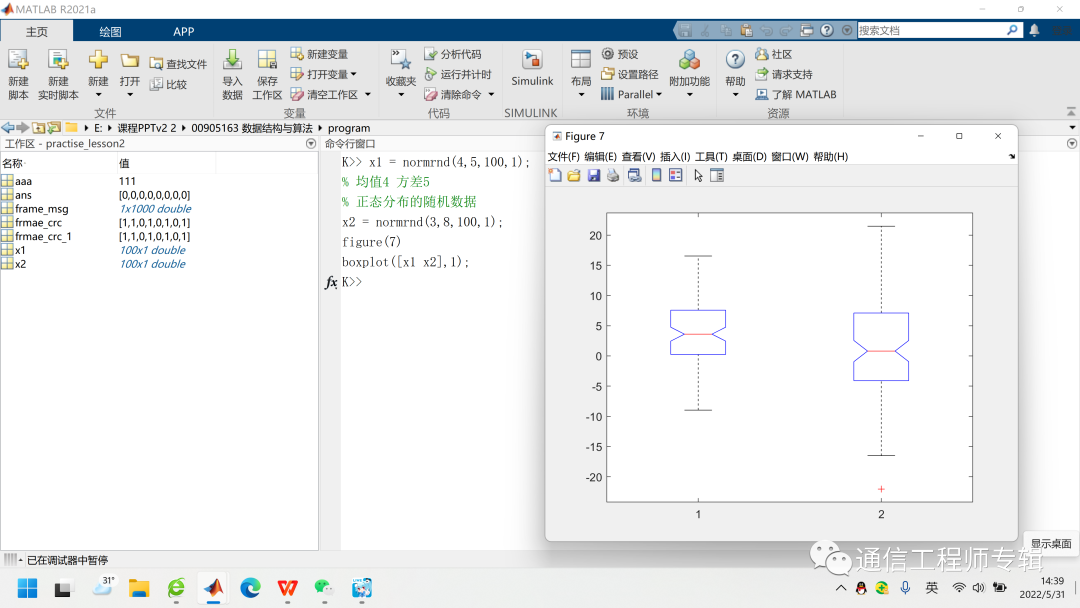Image resolution: width=1080 pixels, height=608 pixels.
Task: Switch to the APP tab
Action: (183, 32)
